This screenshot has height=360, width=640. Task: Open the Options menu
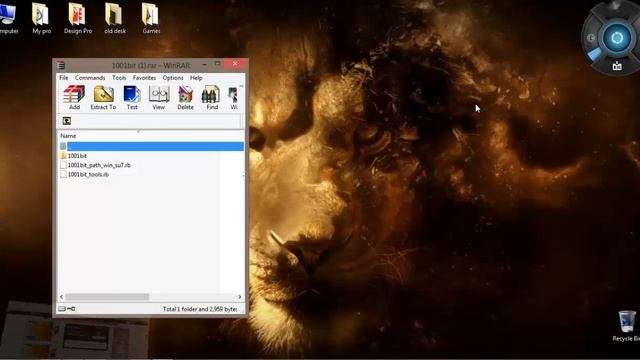coord(173,78)
